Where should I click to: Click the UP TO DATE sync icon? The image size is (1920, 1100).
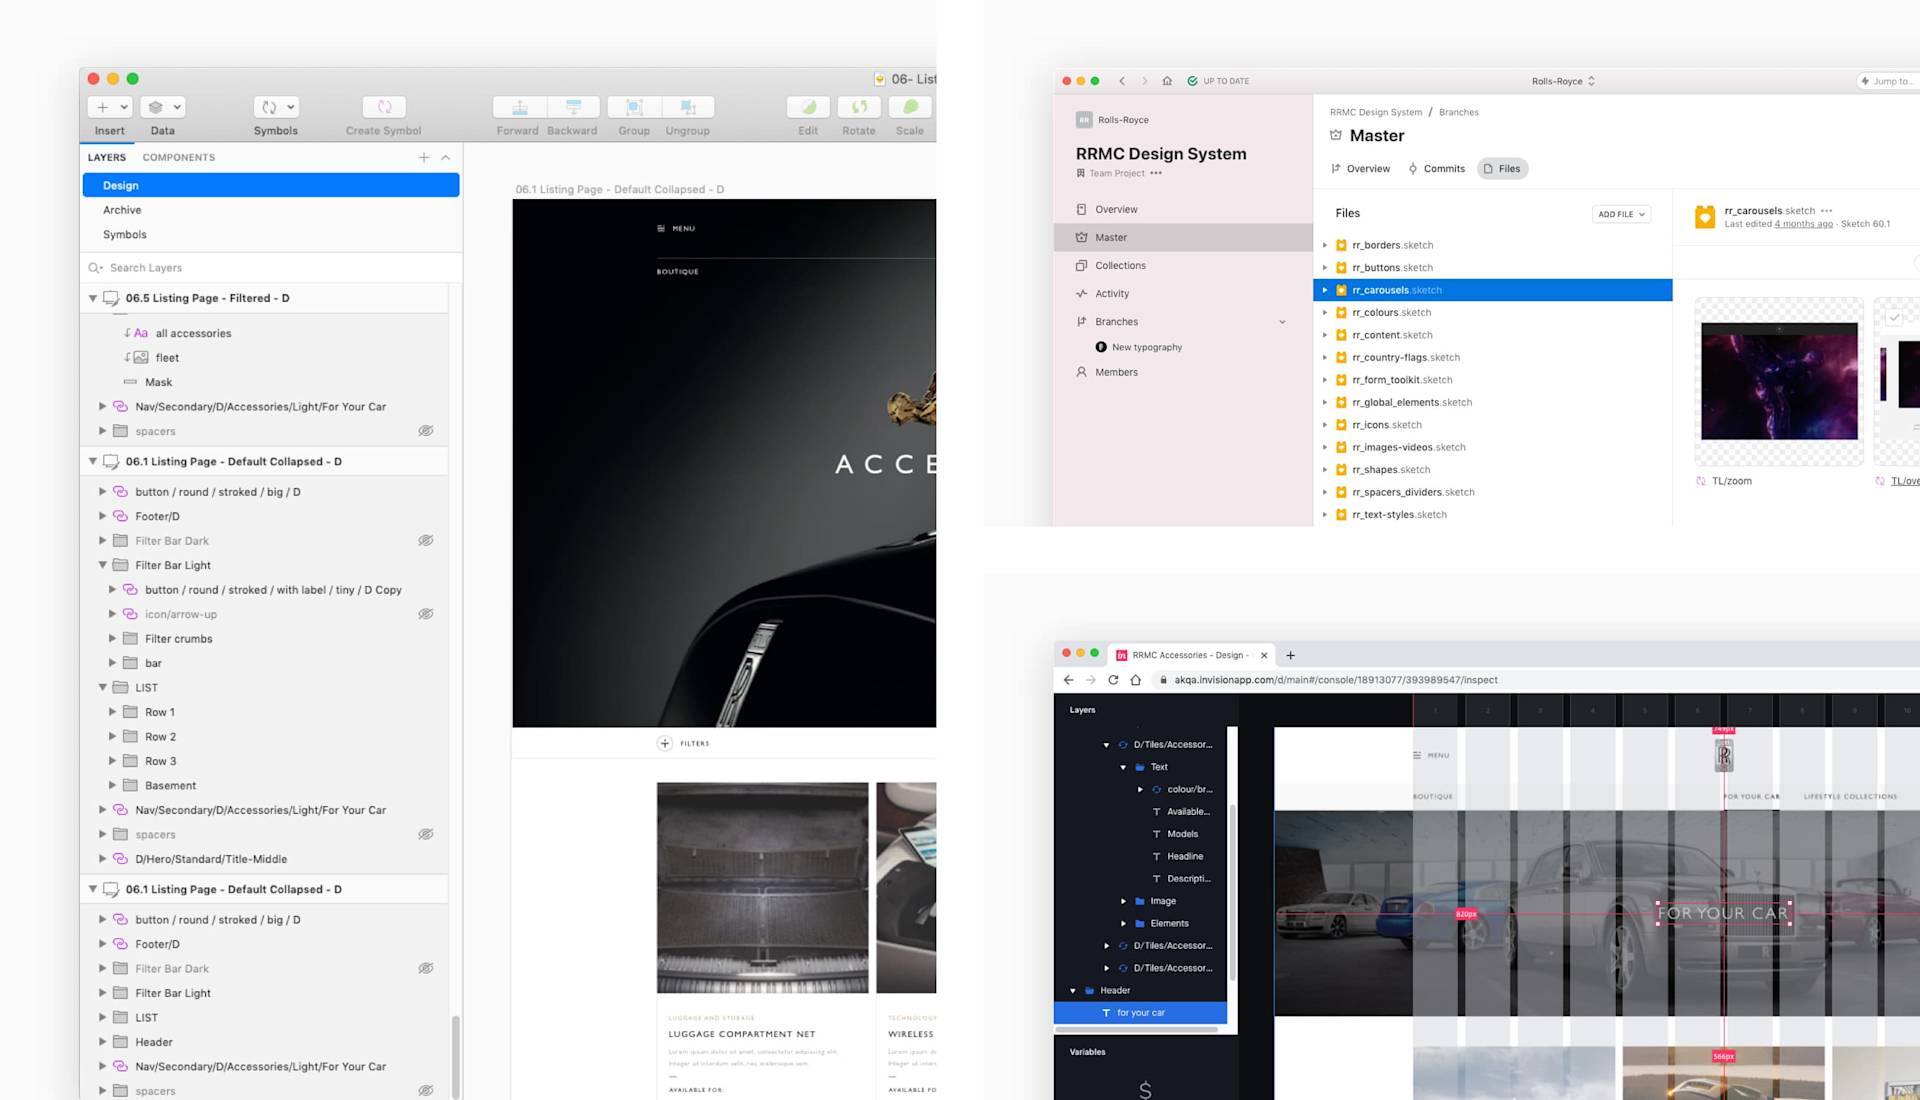(x=1192, y=81)
